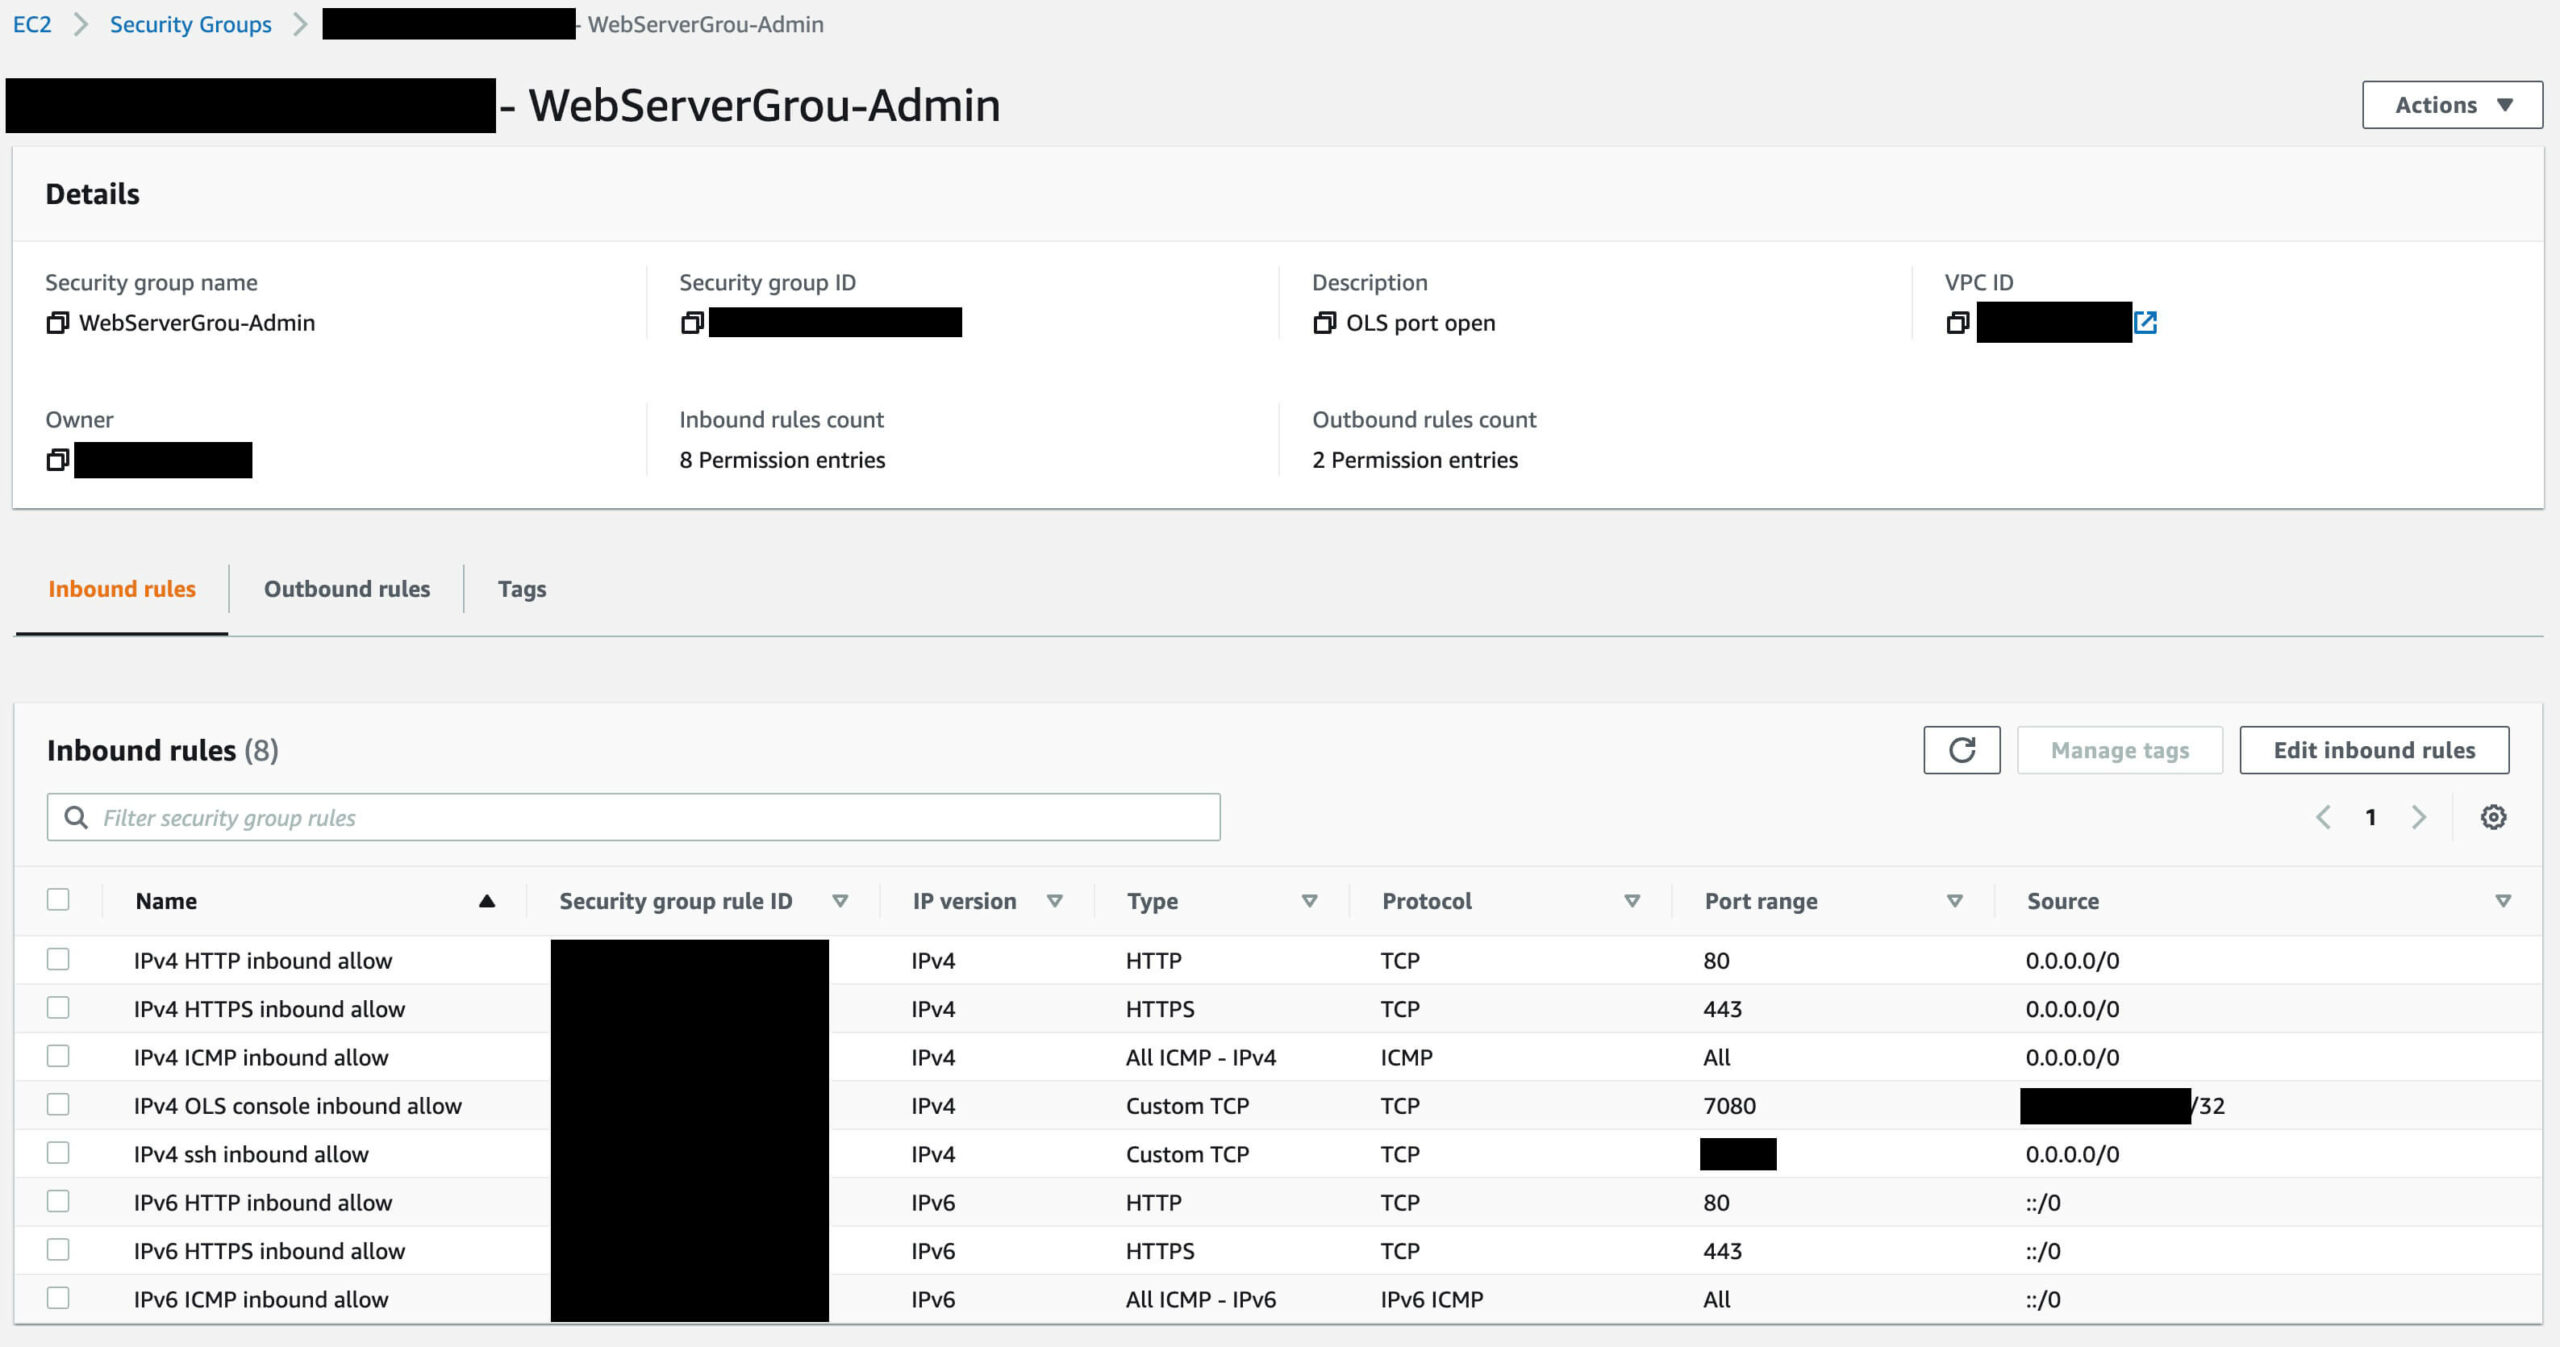Copy the Owner account ID
Image resolution: width=2560 pixels, height=1347 pixels.
click(57, 460)
